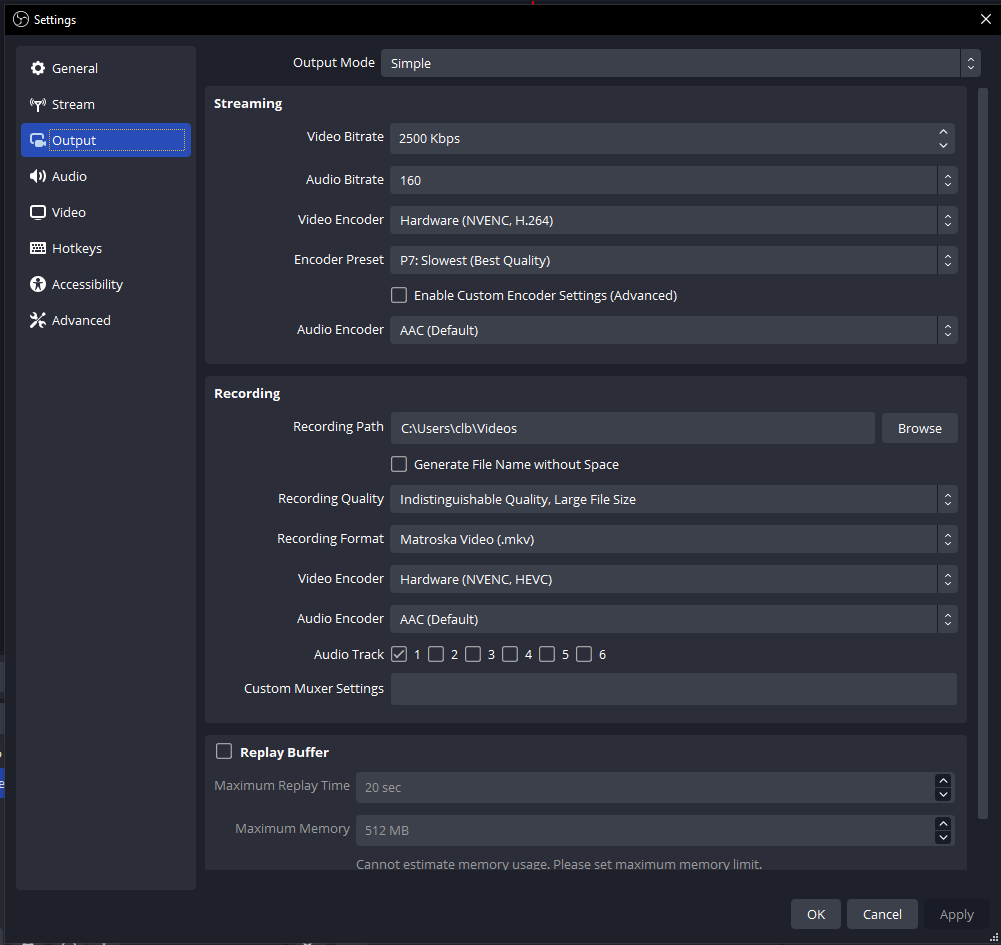Enable the Replay Buffer checkbox
This screenshot has height=945, width=1001.
point(224,752)
